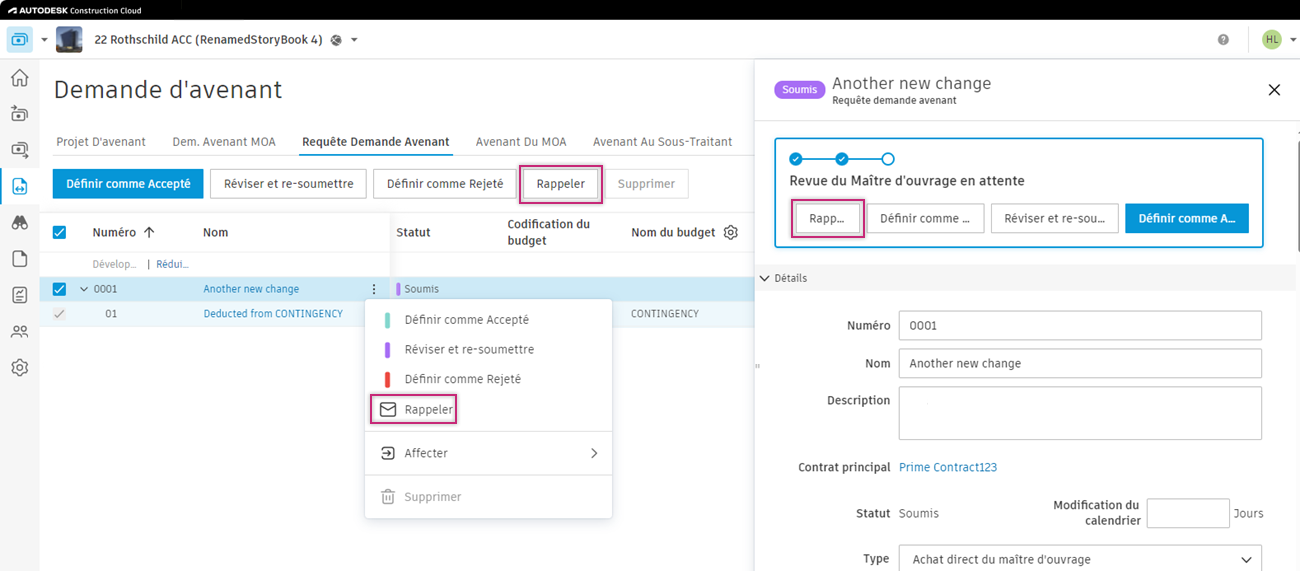The width and height of the screenshot is (1300, 571).
Task: Uncheck the checkbox for row 0001
Action: coord(59,289)
